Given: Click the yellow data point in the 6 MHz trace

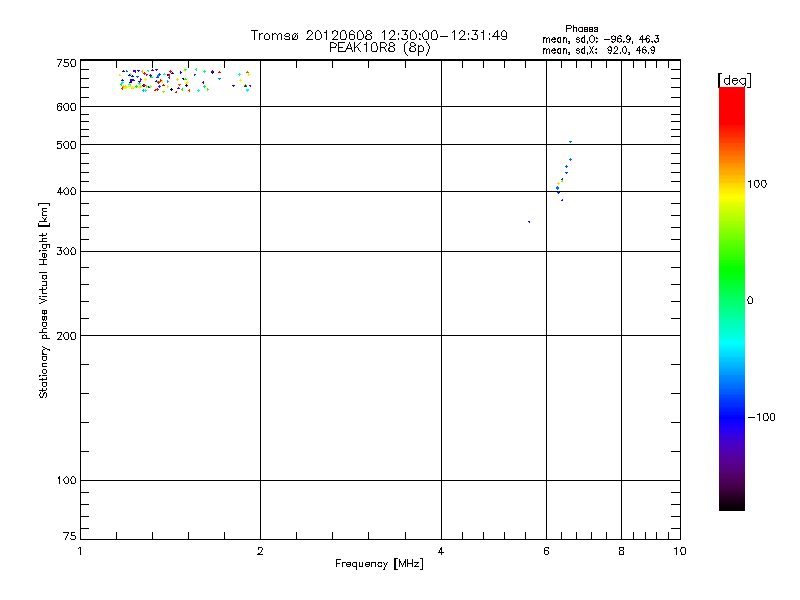Looking at the screenshot, I should coord(559,183).
